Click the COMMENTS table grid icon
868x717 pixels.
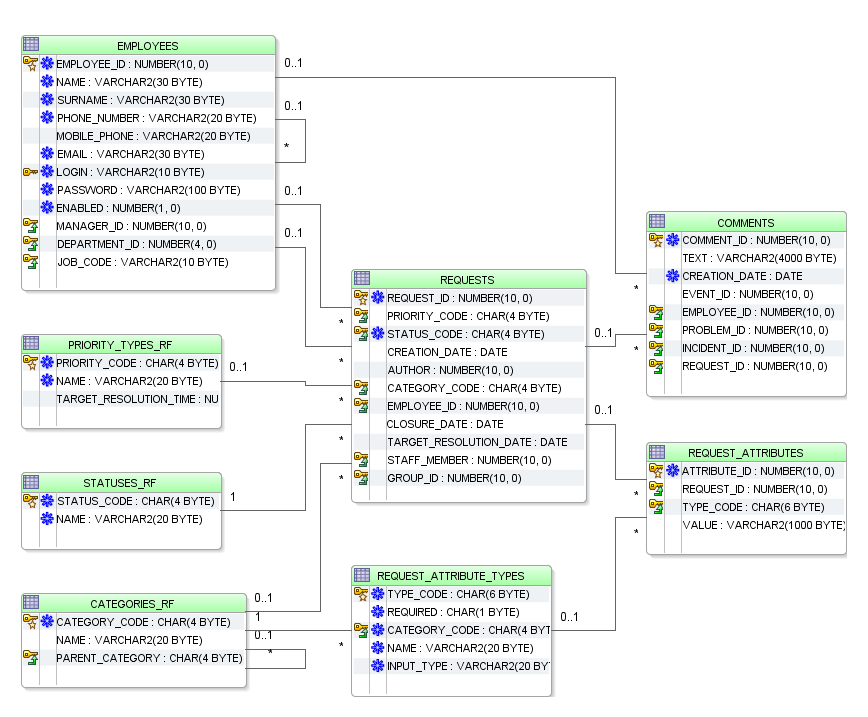(x=657, y=221)
